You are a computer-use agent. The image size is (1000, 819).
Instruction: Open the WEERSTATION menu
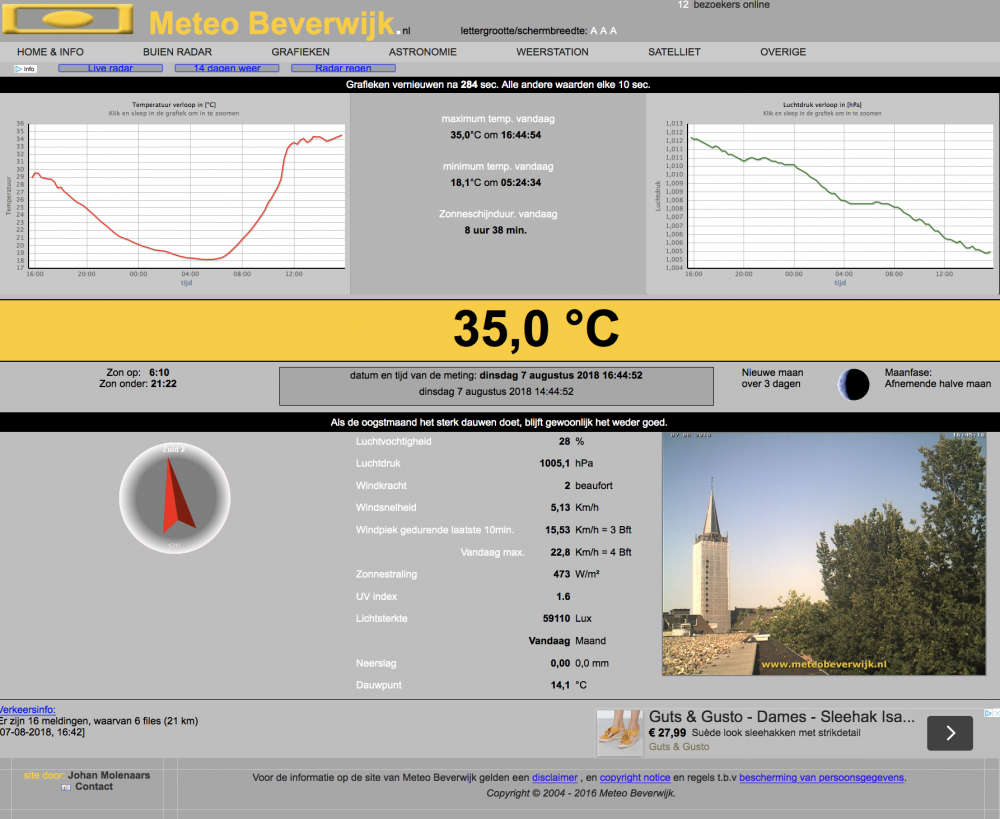[552, 52]
